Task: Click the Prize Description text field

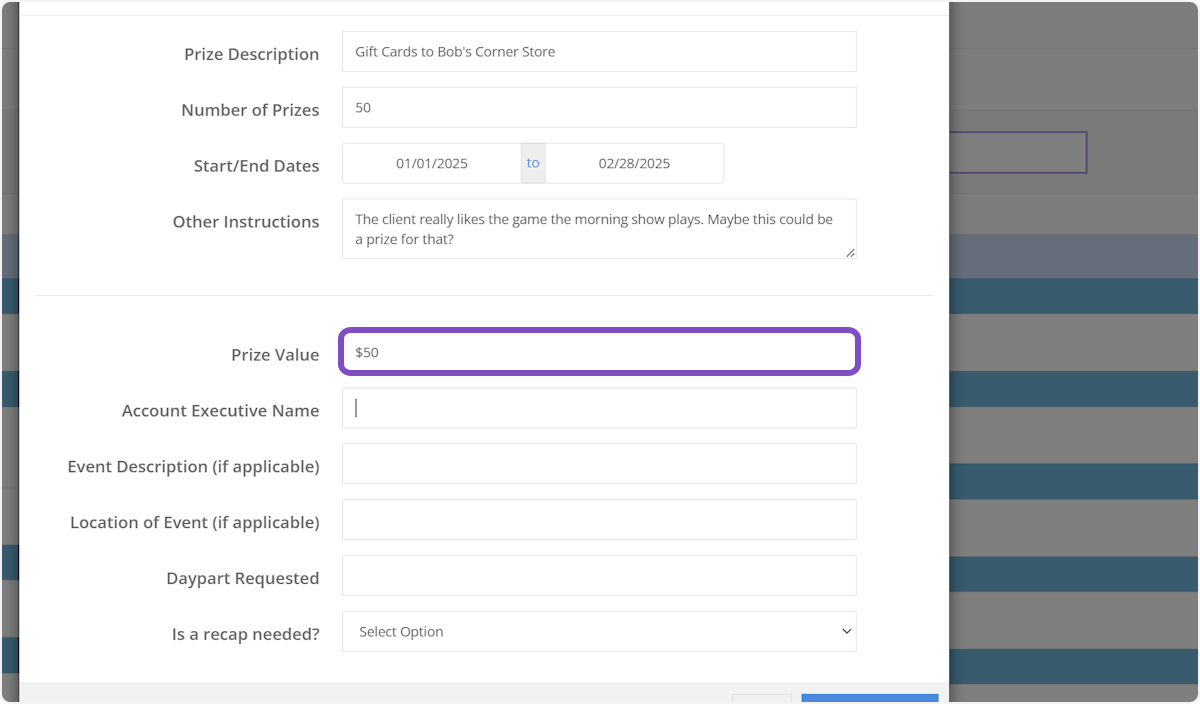Action: point(598,52)
